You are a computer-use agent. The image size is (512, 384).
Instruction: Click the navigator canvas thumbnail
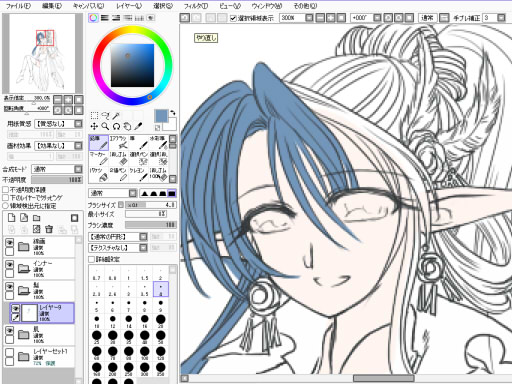pyautogui.click(x=42, y=53)
